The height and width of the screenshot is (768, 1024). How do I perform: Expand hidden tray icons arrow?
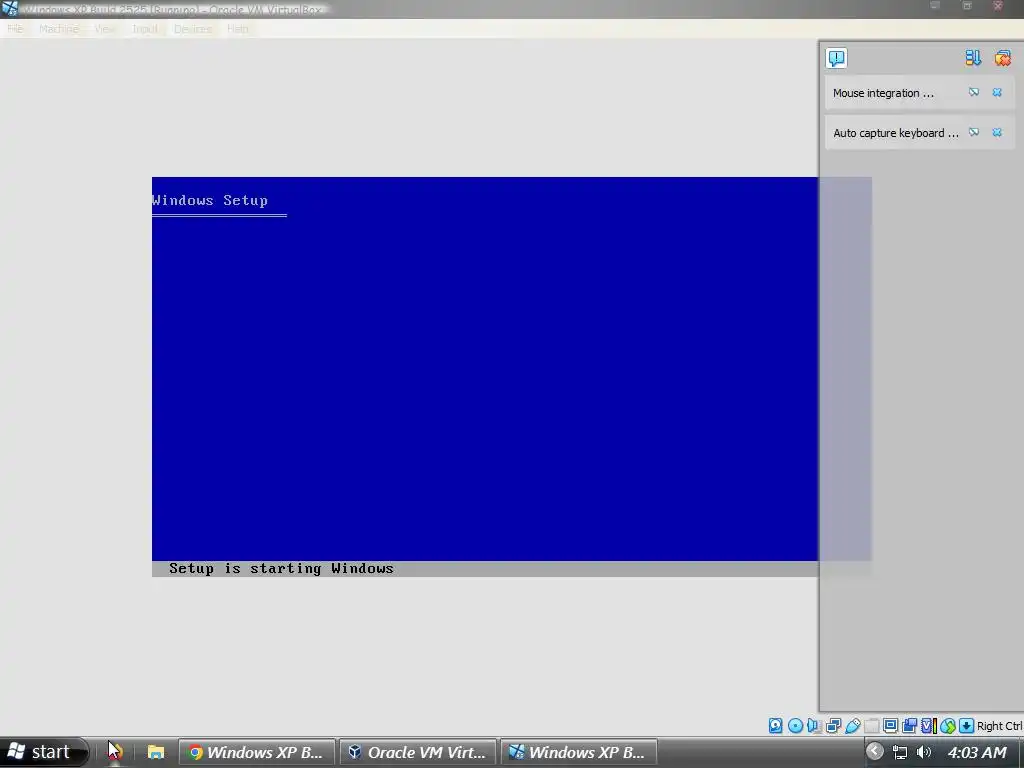coord(875,752)
